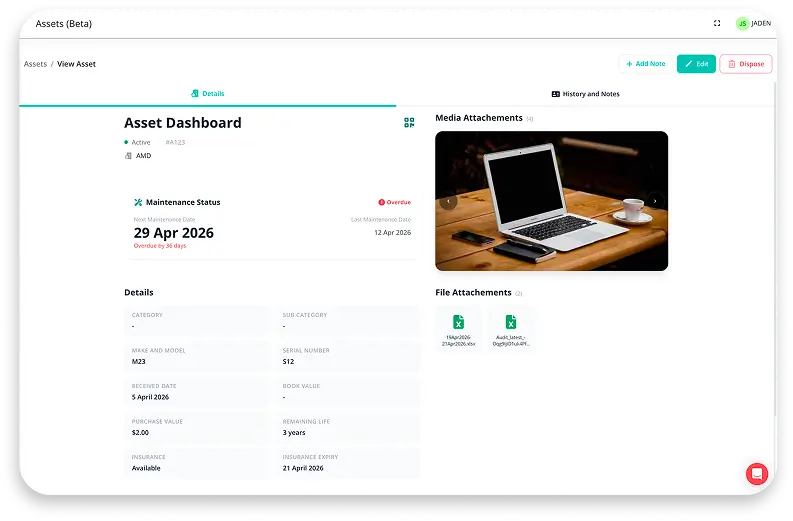Click the Active status label
This screenshot has height=521, width=793.
(x=141, y=143)
